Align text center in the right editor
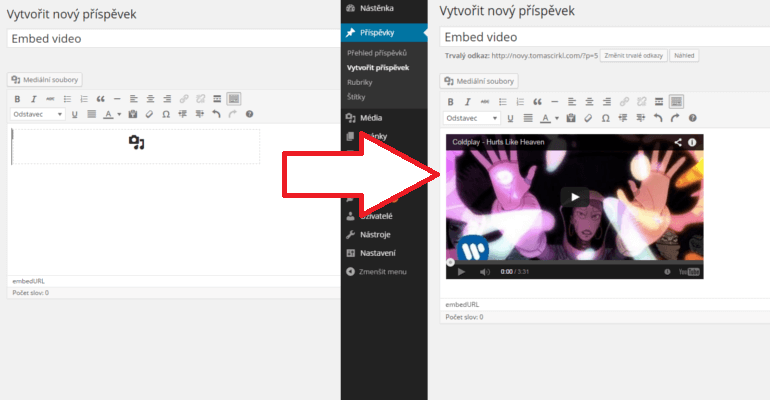 589,102
